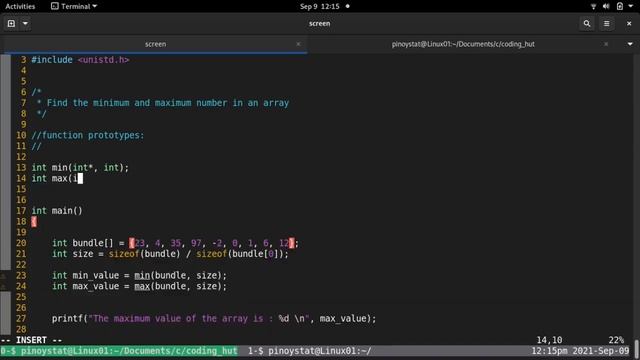The image size is (640, 360).
Task: Select screen window 1 pinoystat@Linux01:~/
Action: coord(310,351)
